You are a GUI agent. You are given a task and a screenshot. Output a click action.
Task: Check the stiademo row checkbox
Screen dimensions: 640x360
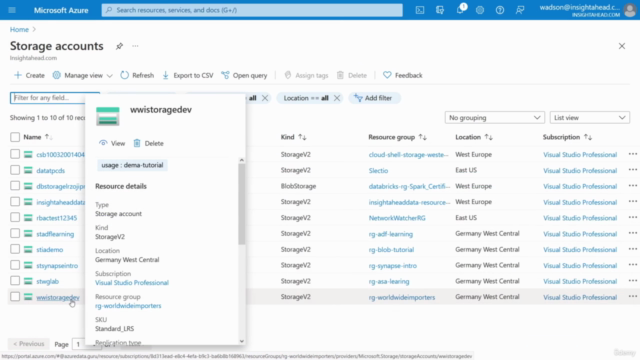point(15,249)
